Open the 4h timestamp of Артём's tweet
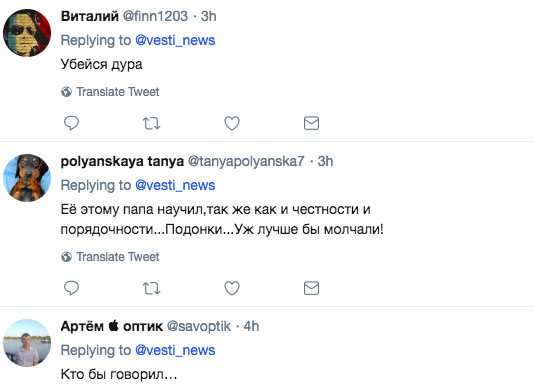This screenshot has width=534, height=392. coord(251,326)
